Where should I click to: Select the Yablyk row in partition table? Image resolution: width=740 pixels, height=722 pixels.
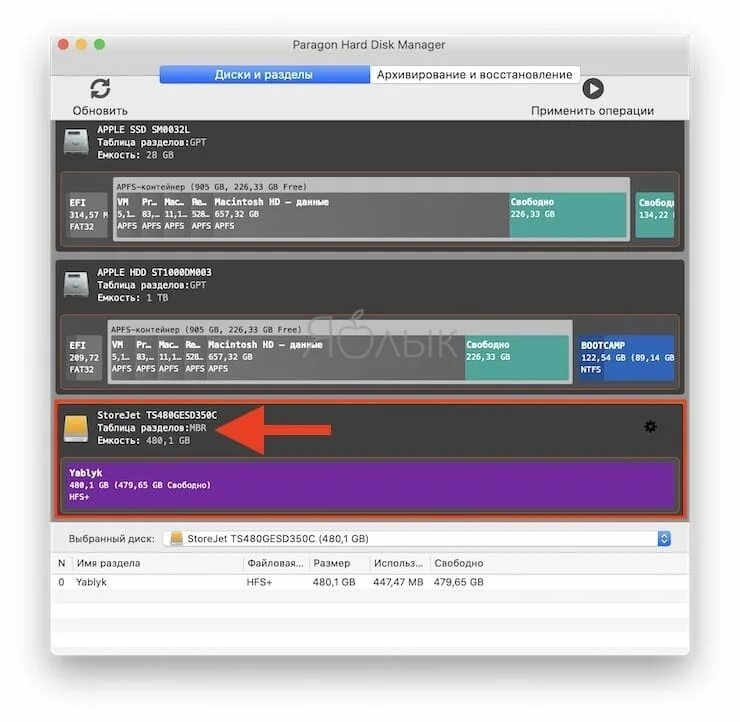point(370,582)
